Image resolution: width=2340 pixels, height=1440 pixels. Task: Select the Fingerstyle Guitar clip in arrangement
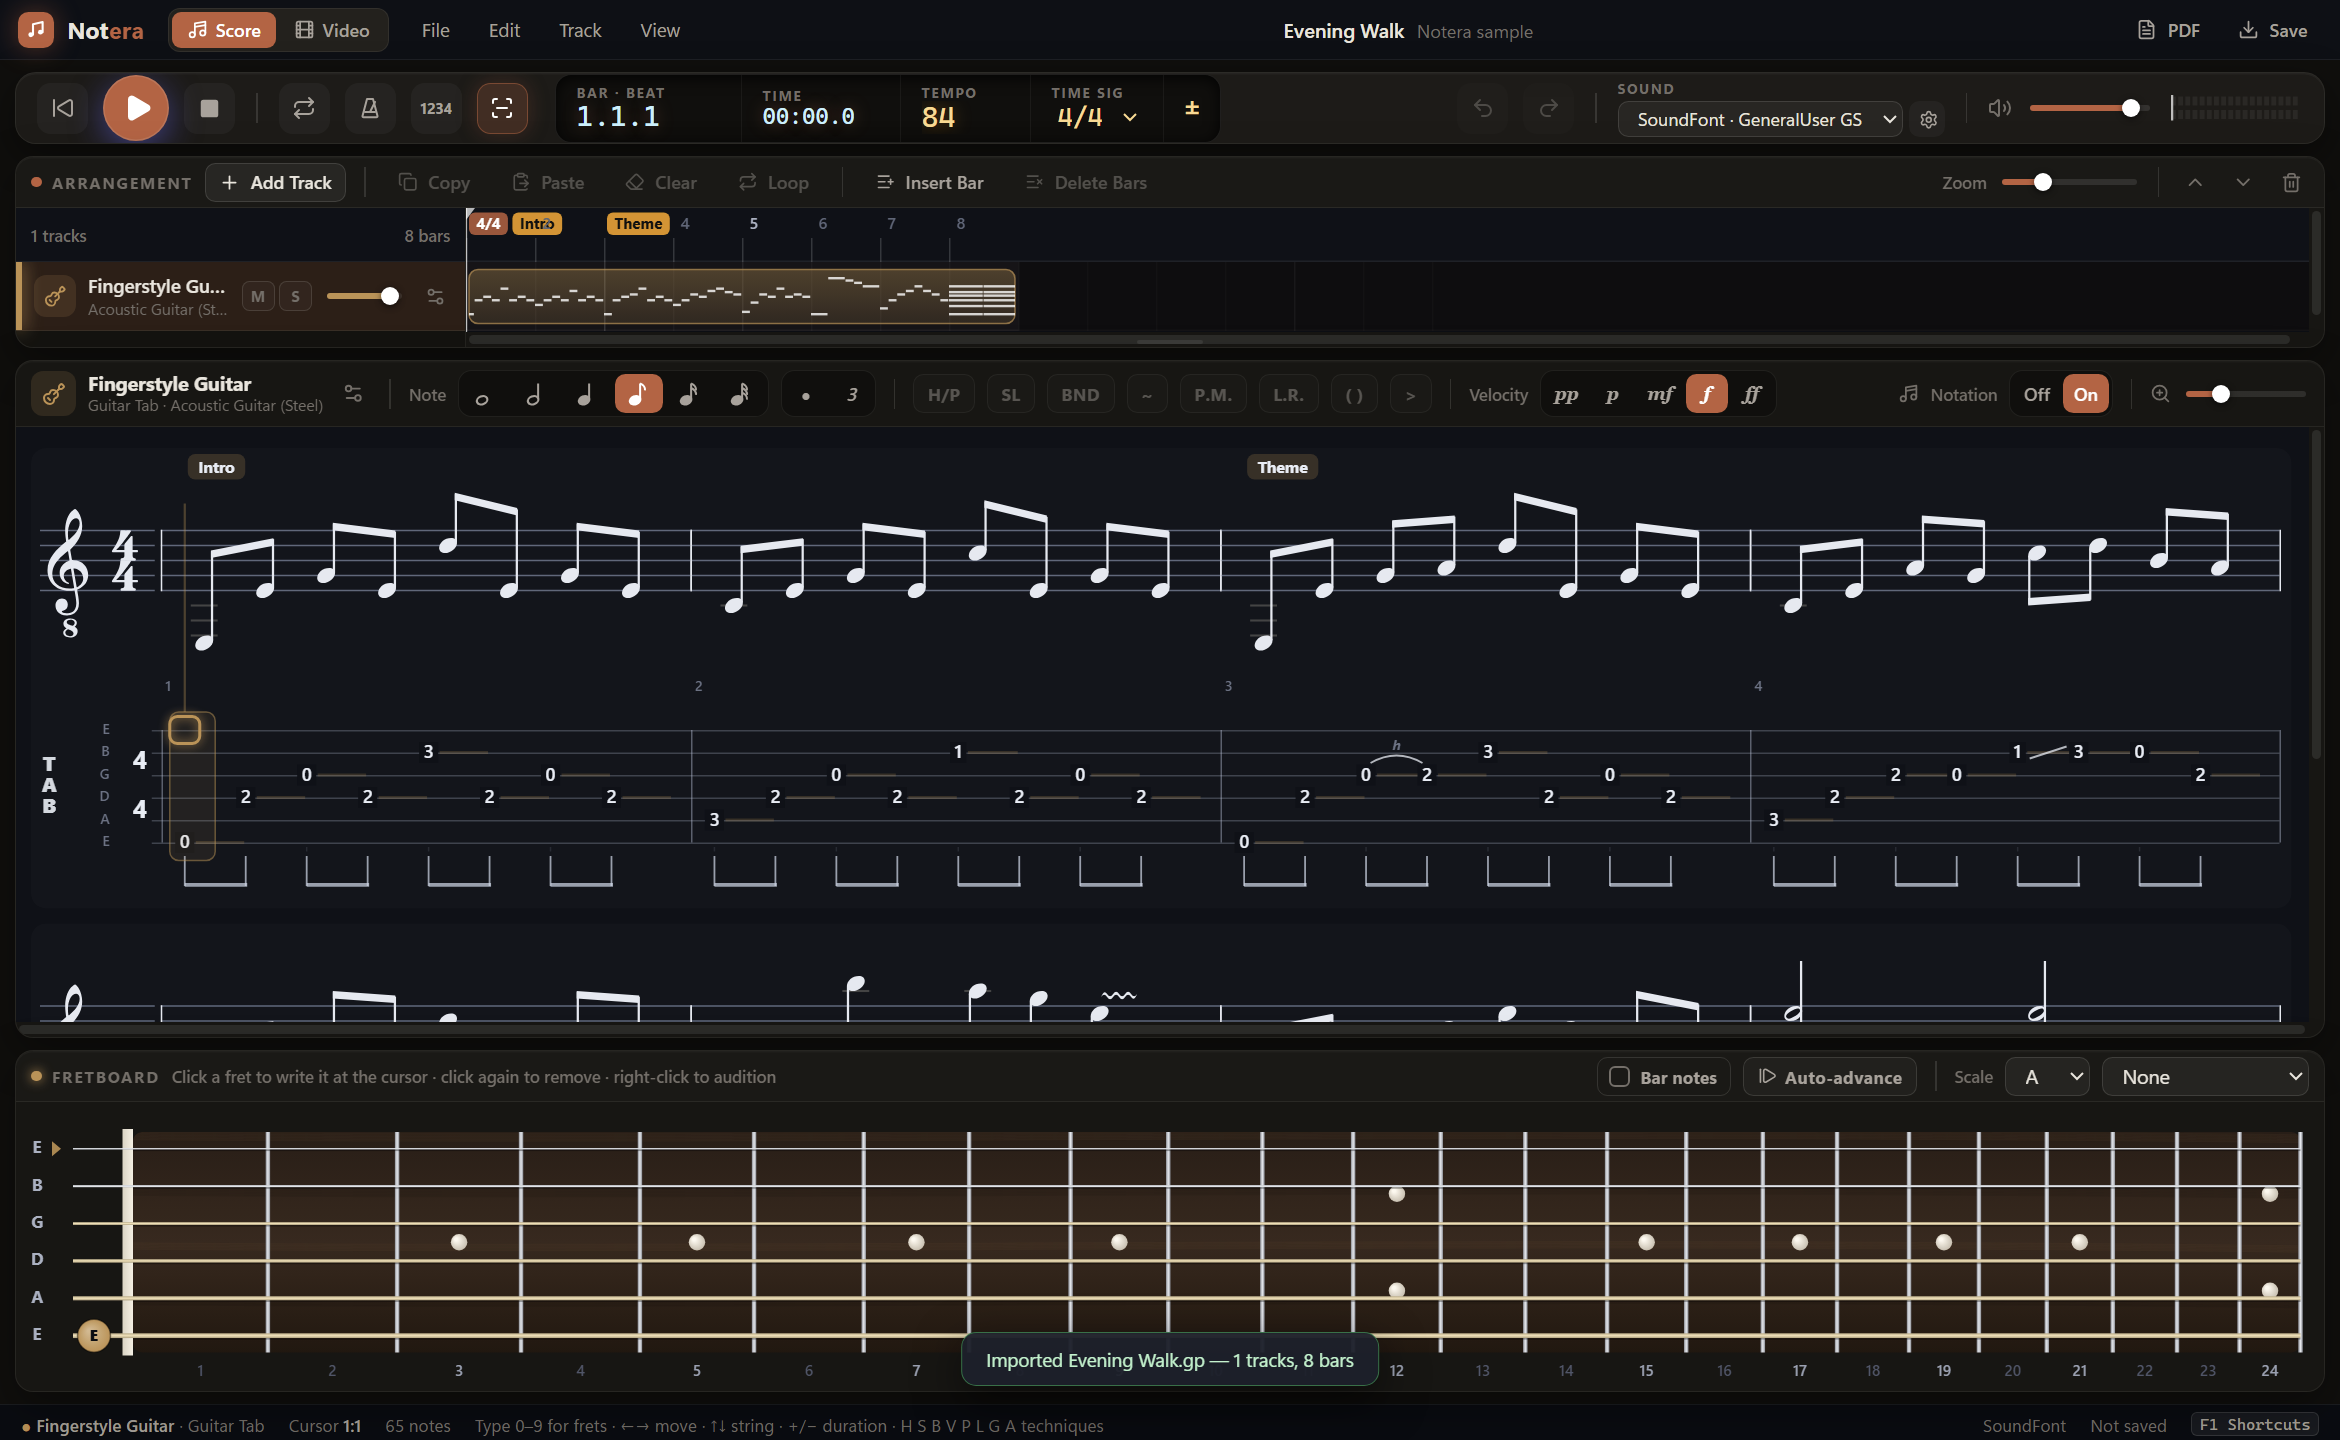[x=741, y=296]
